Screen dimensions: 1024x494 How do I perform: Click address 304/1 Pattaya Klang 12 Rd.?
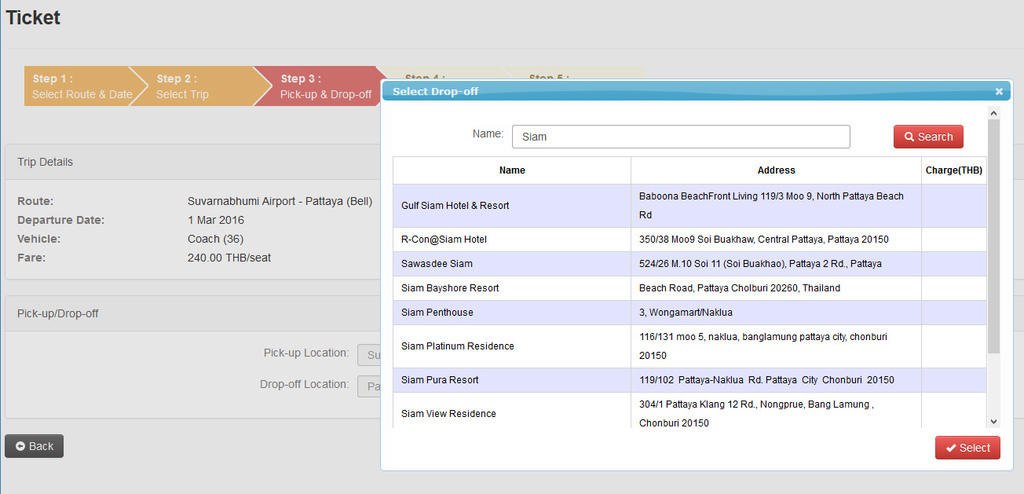pyautogui.click(x=756, y=414)
